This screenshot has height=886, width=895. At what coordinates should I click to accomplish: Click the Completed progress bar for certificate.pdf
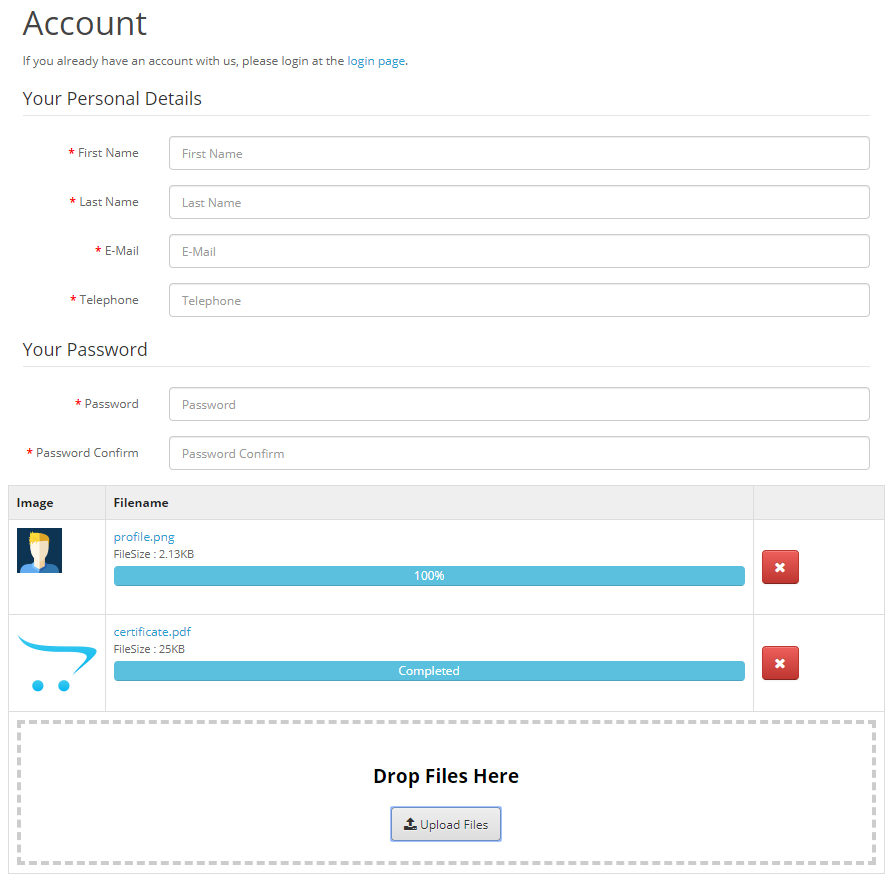pos(429,671)
